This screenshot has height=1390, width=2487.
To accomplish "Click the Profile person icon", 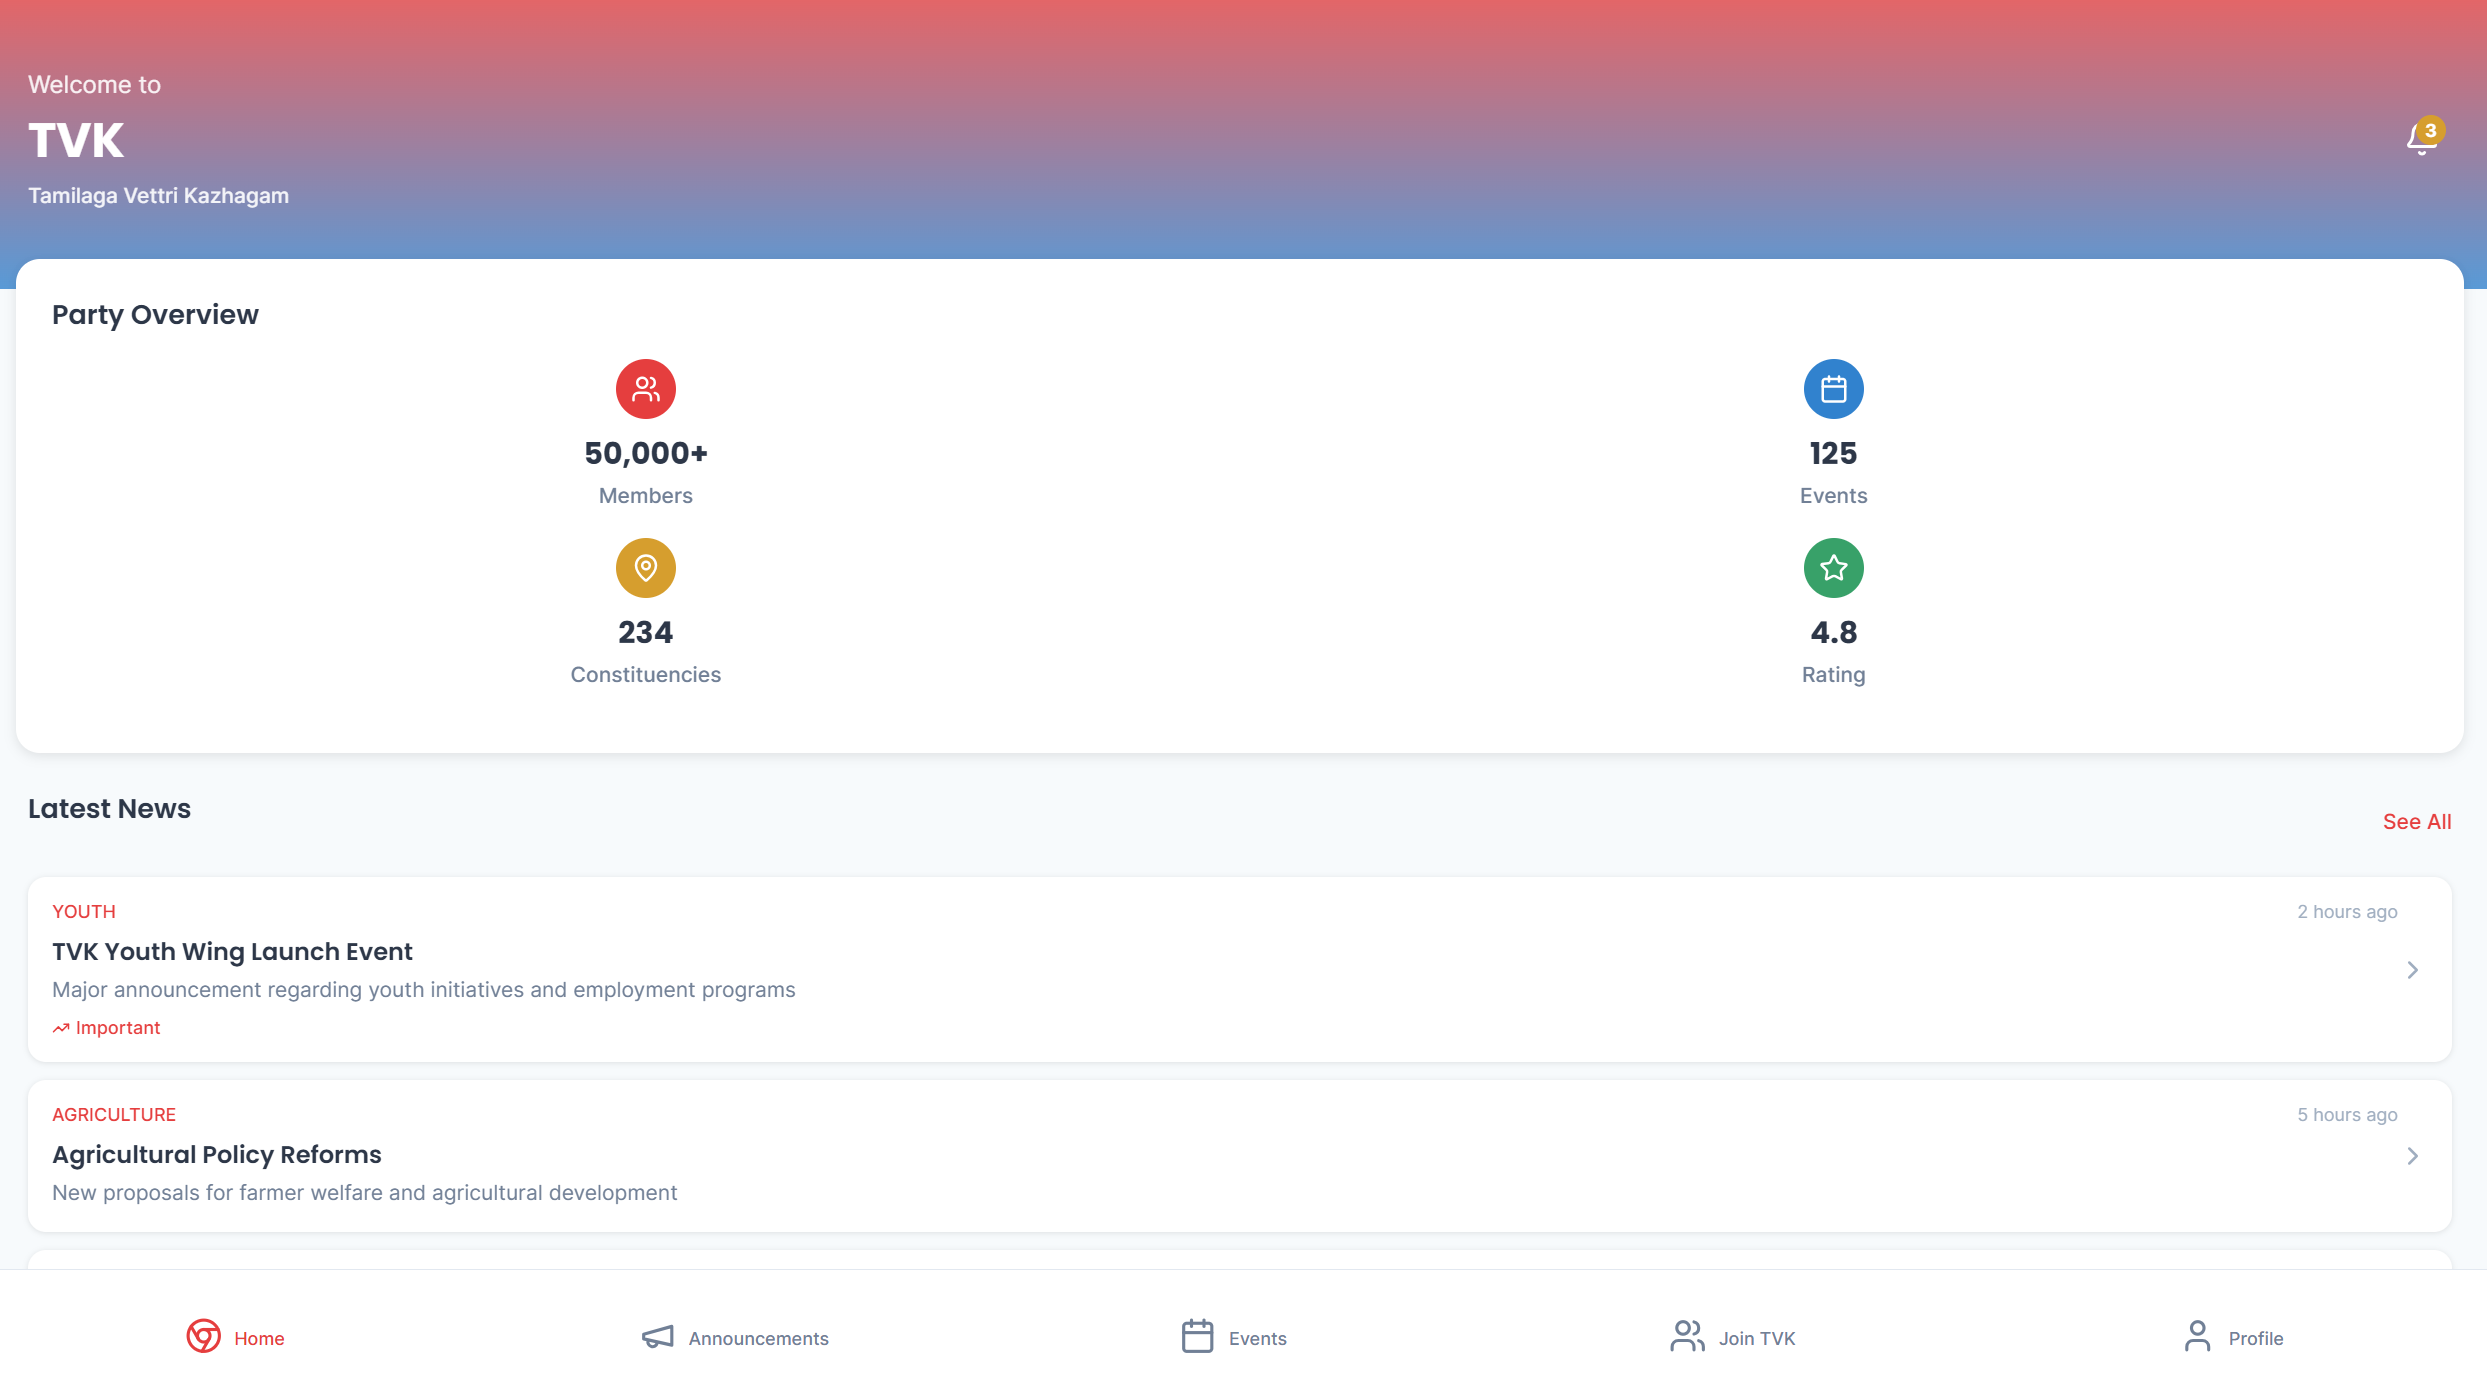I will pyautogui.click(x=2197, y=1336).
